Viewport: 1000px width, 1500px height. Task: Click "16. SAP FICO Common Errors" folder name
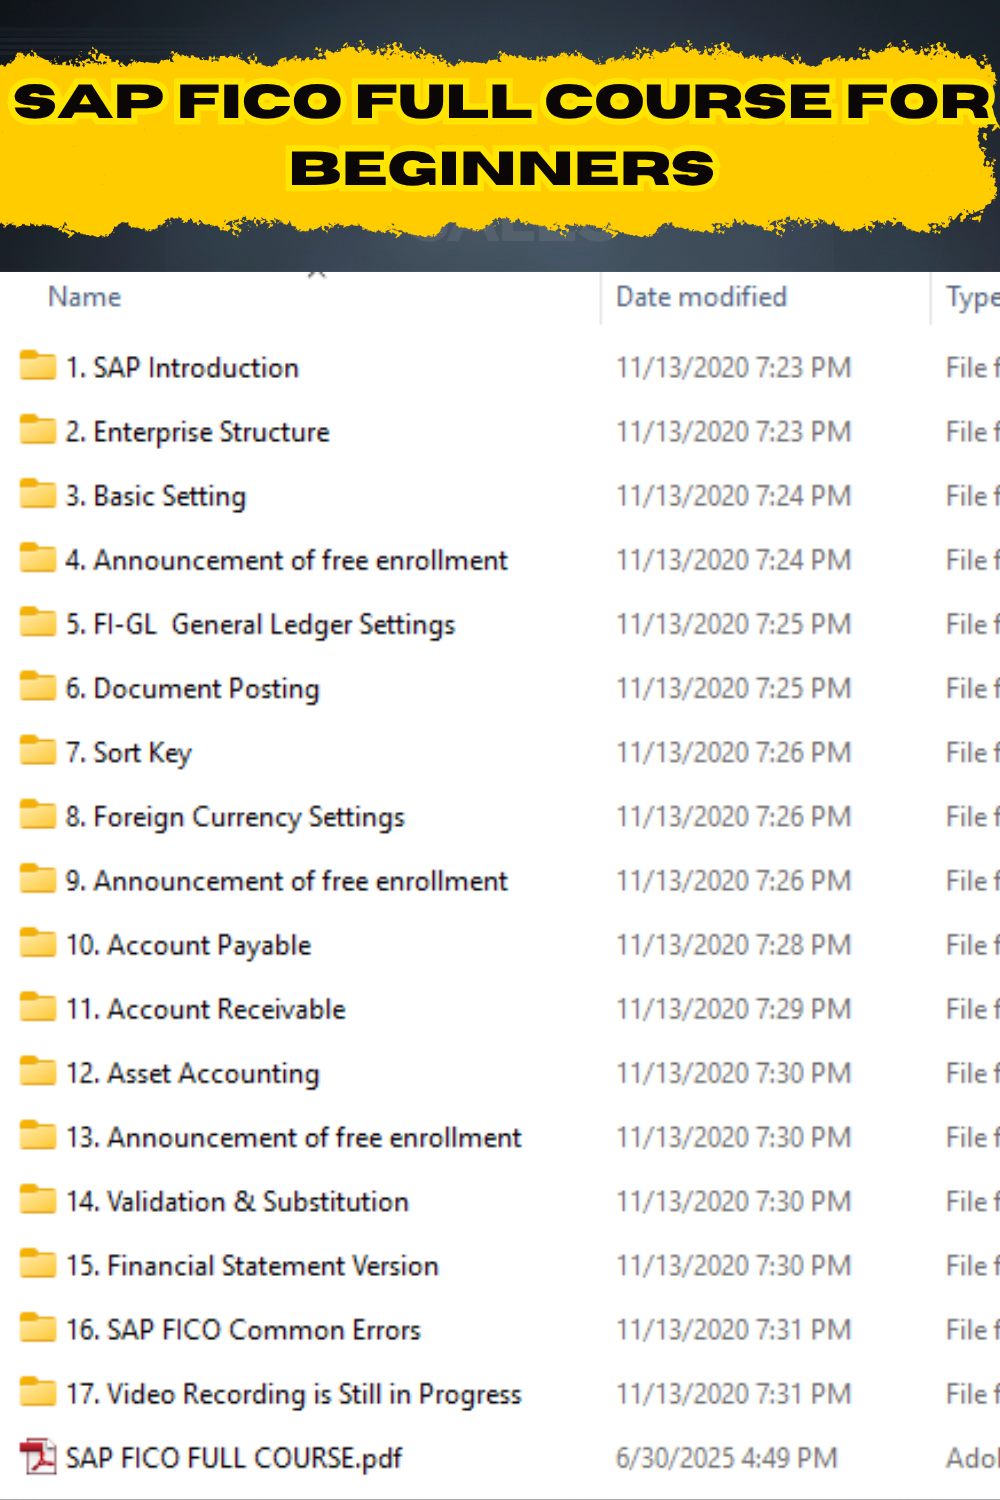[243, 1330]
